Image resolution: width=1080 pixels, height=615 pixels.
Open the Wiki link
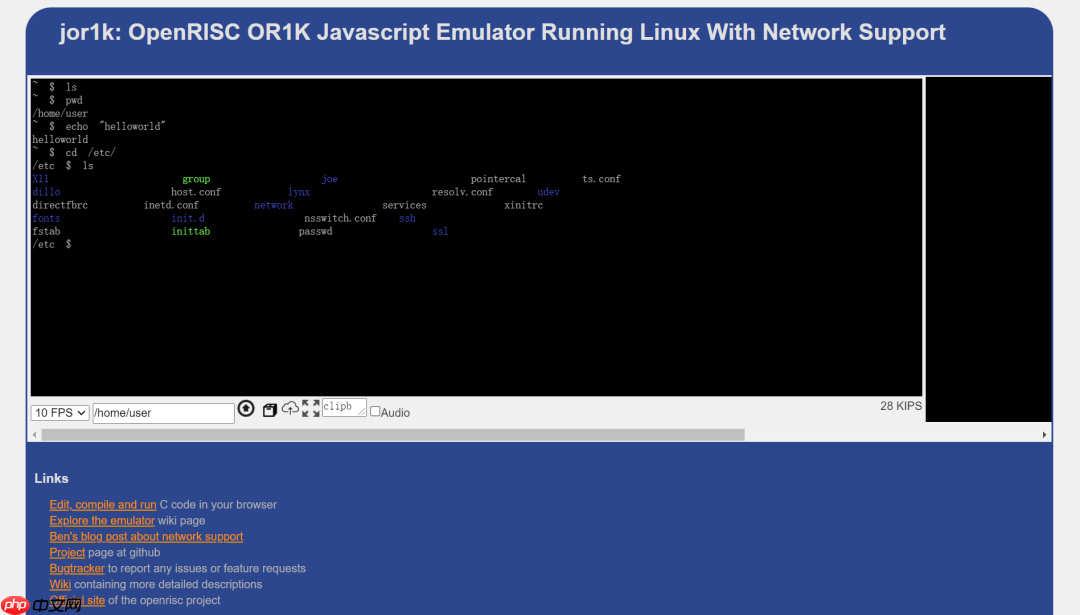(x=60, y=584)
